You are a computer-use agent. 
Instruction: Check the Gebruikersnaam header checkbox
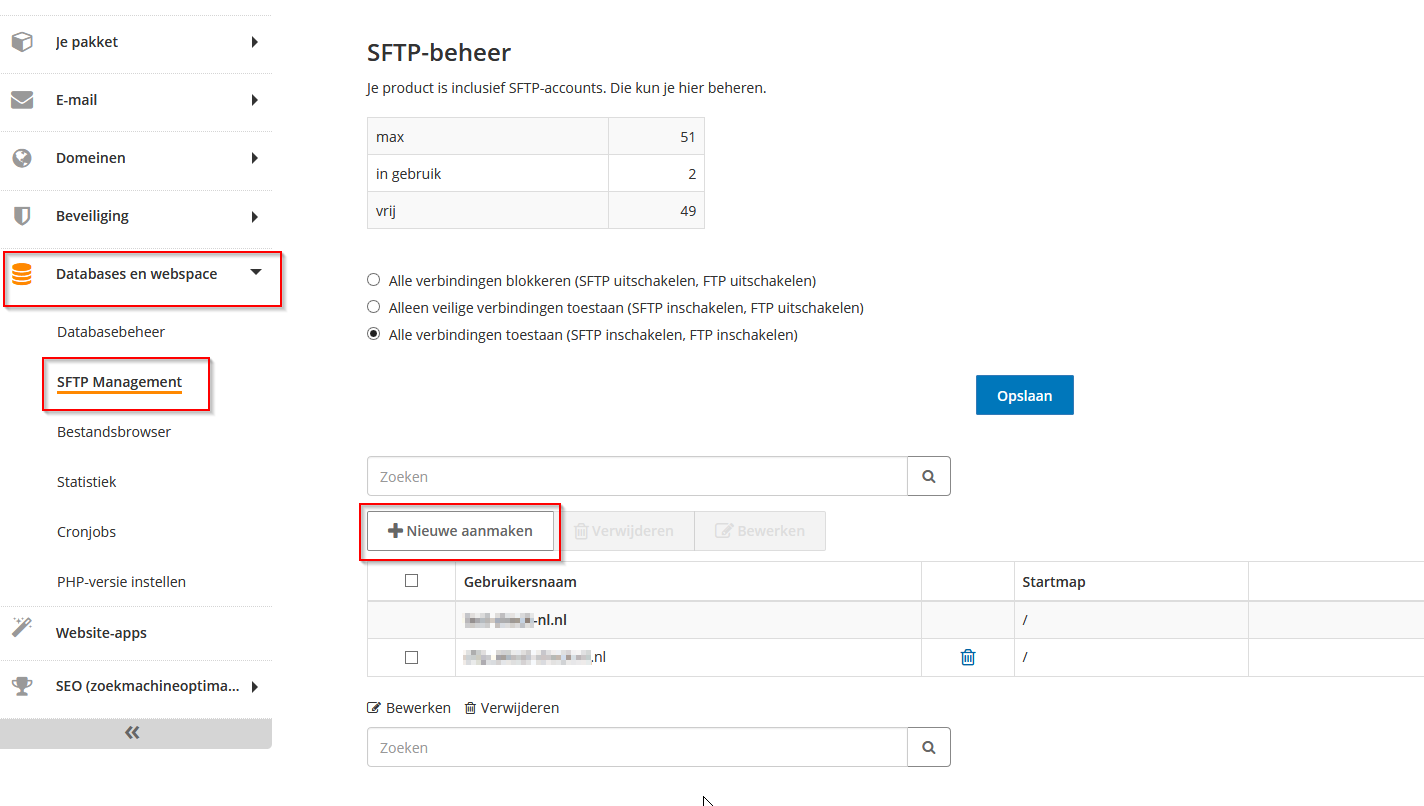pyautogui.click(x=412, y=580)
